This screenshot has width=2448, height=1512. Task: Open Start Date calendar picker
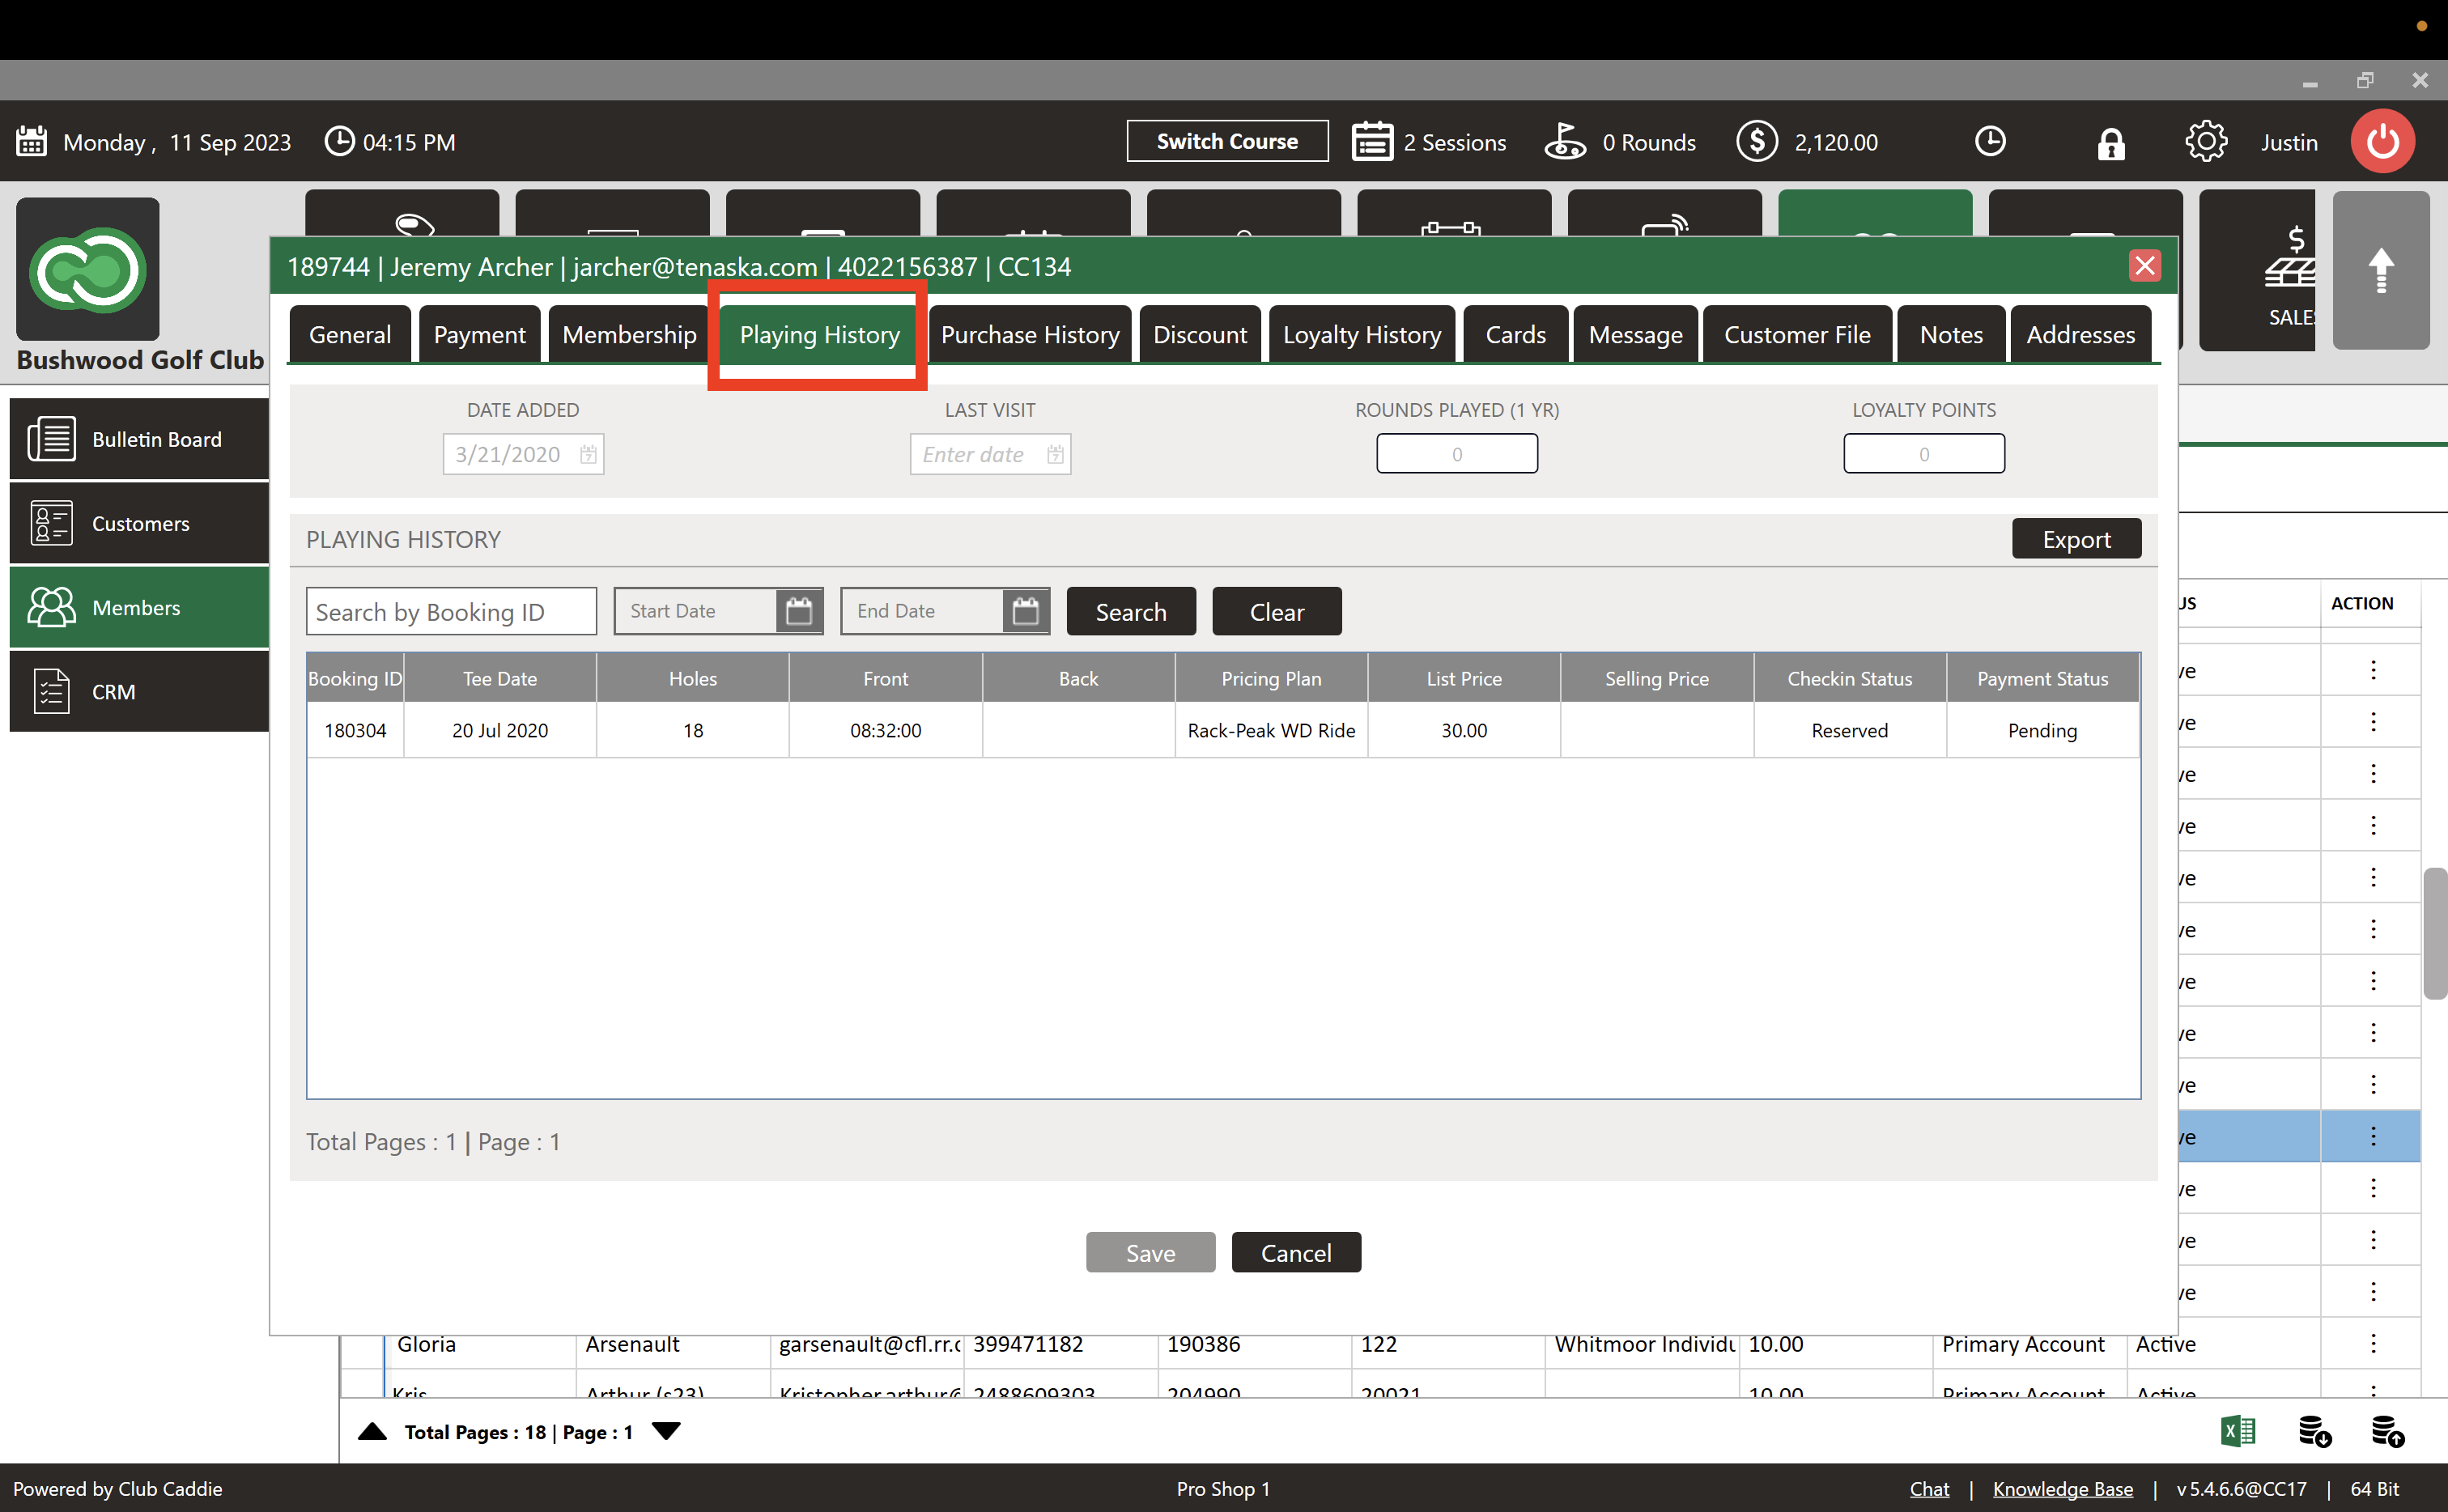(x=798, y=611)
